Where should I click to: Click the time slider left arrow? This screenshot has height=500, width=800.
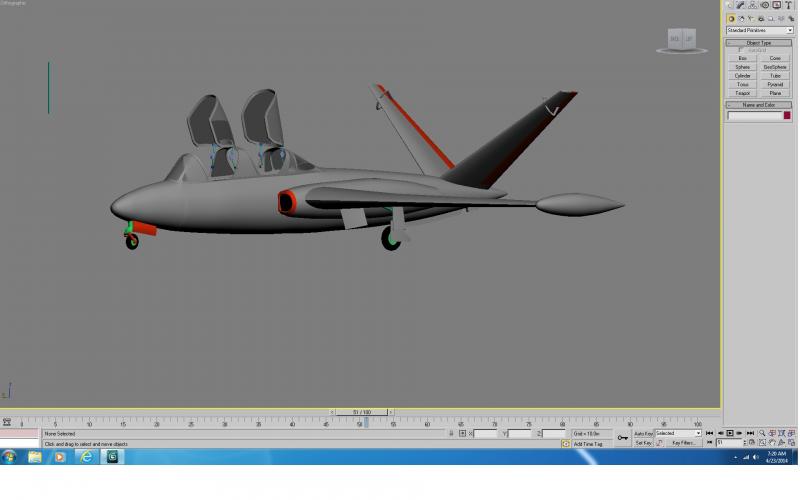332,412
